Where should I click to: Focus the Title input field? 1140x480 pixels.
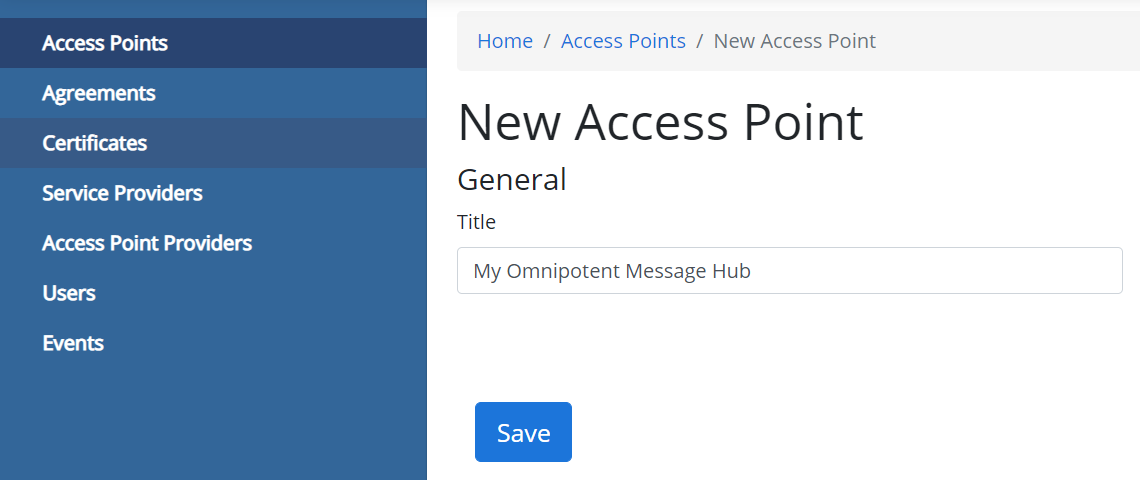790,270
